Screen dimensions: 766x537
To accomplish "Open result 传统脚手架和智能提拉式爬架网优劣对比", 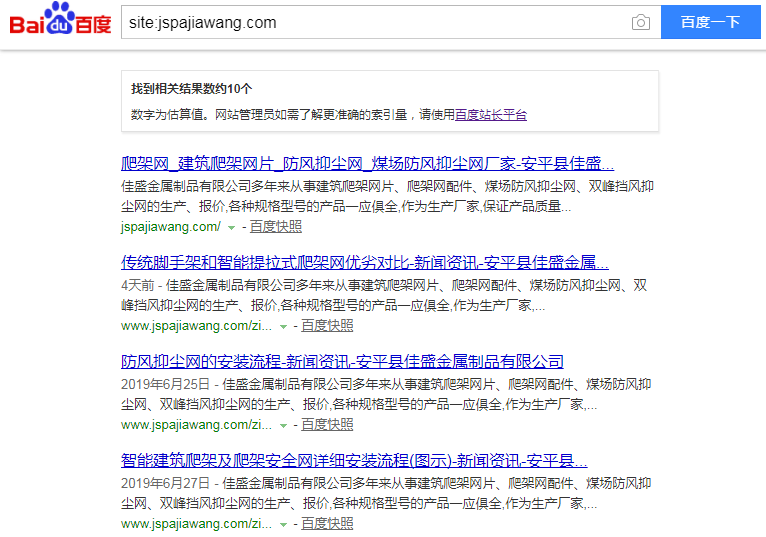I will click(365, 263).
